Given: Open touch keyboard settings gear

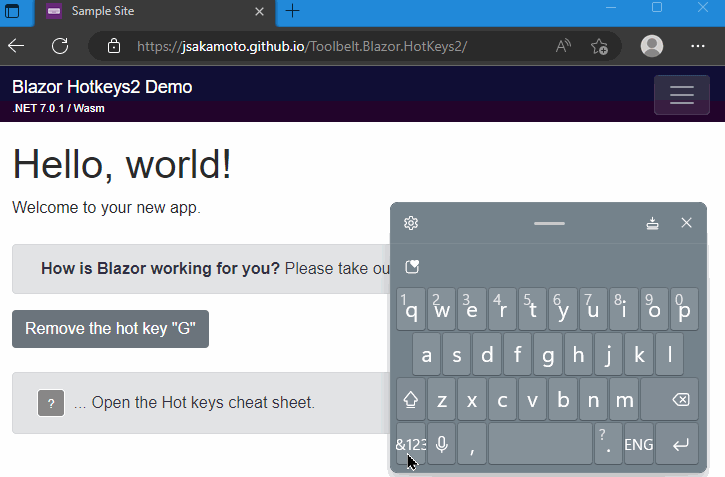Looking at the screenshot, I should point(411,223).
